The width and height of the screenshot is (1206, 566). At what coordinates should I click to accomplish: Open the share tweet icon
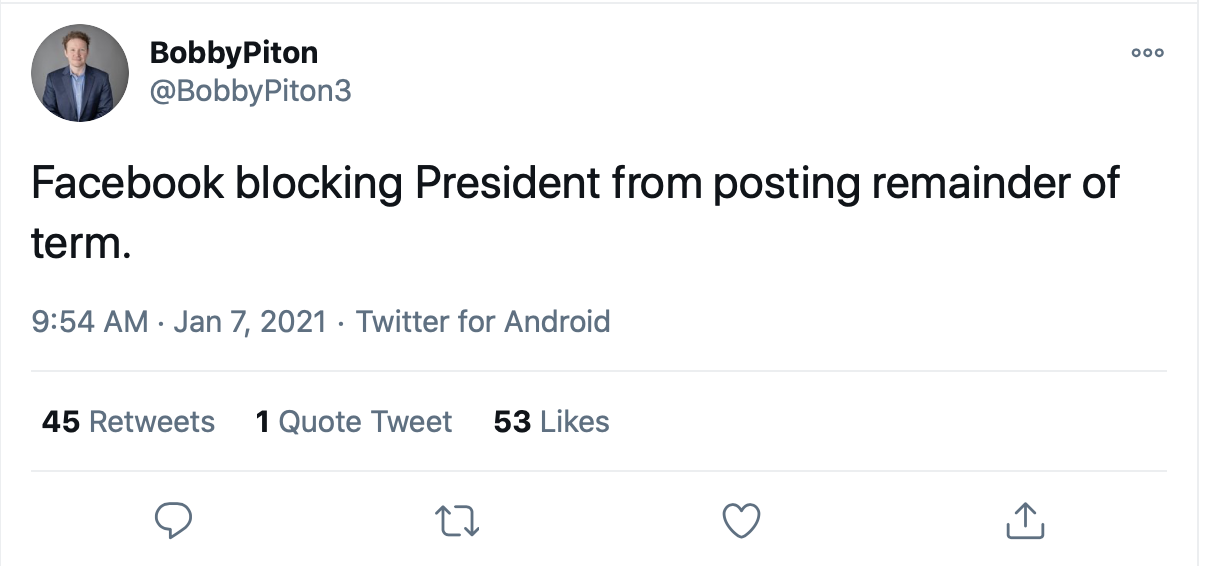(x=1022, y=520)
